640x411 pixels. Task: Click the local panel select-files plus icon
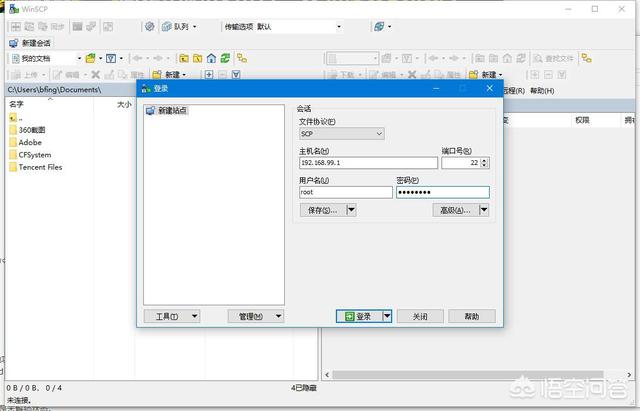pos(209,75)
